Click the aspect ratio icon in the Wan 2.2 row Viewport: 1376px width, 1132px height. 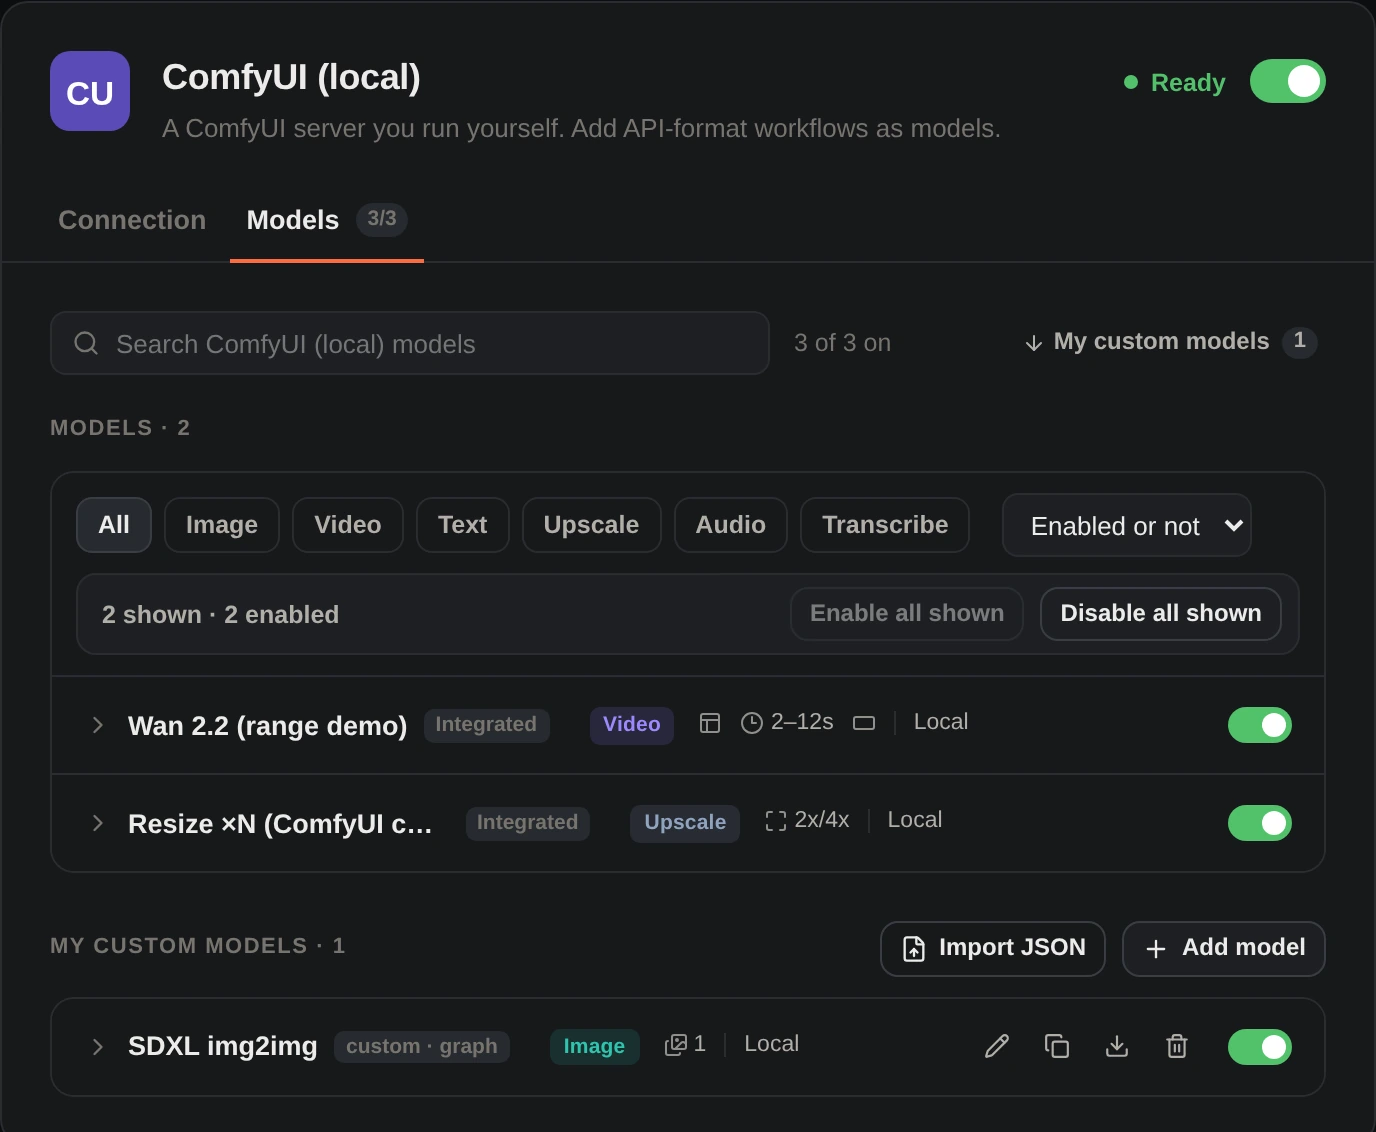864,723
